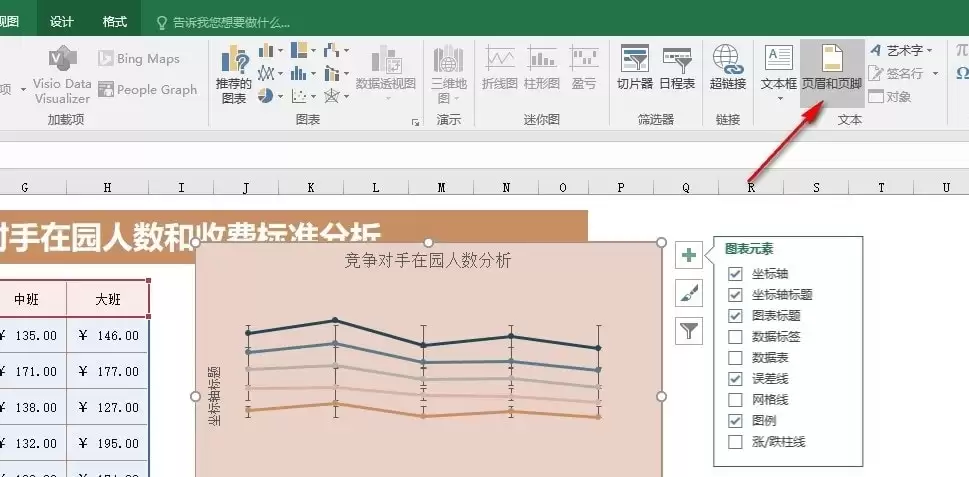This screenshot has height=477, width=969.
Task: Click the Header and Footer (页眉和页脚) icon
Action: (x=832, y=67)
